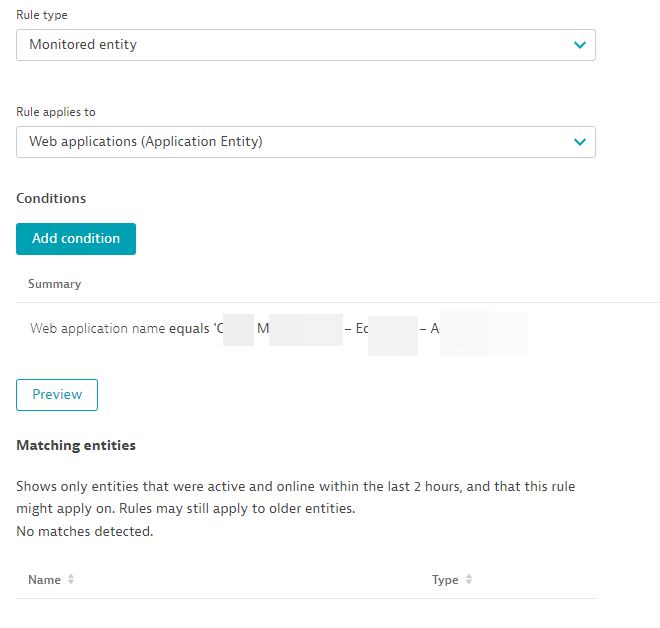Select the Matching entities heading
The width and height of the screenshot is (660, 628).
pos(76,445)
